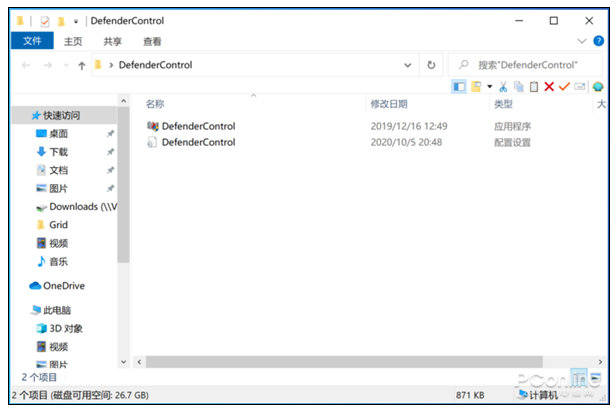Screen dimensions: 616x410
Task: Select the DefenderControl application file
Action: click(x=198, y=126)
